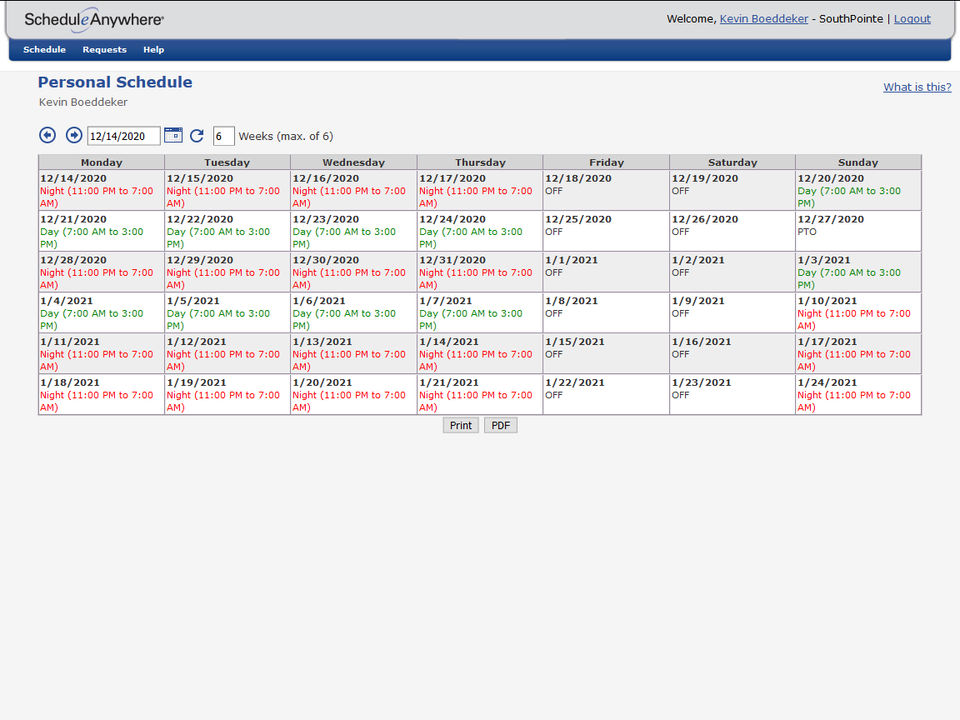Select the 1/20/2021 Night shift cell
960x720 pixels.
pyautogui.click(x=353, y=394)
